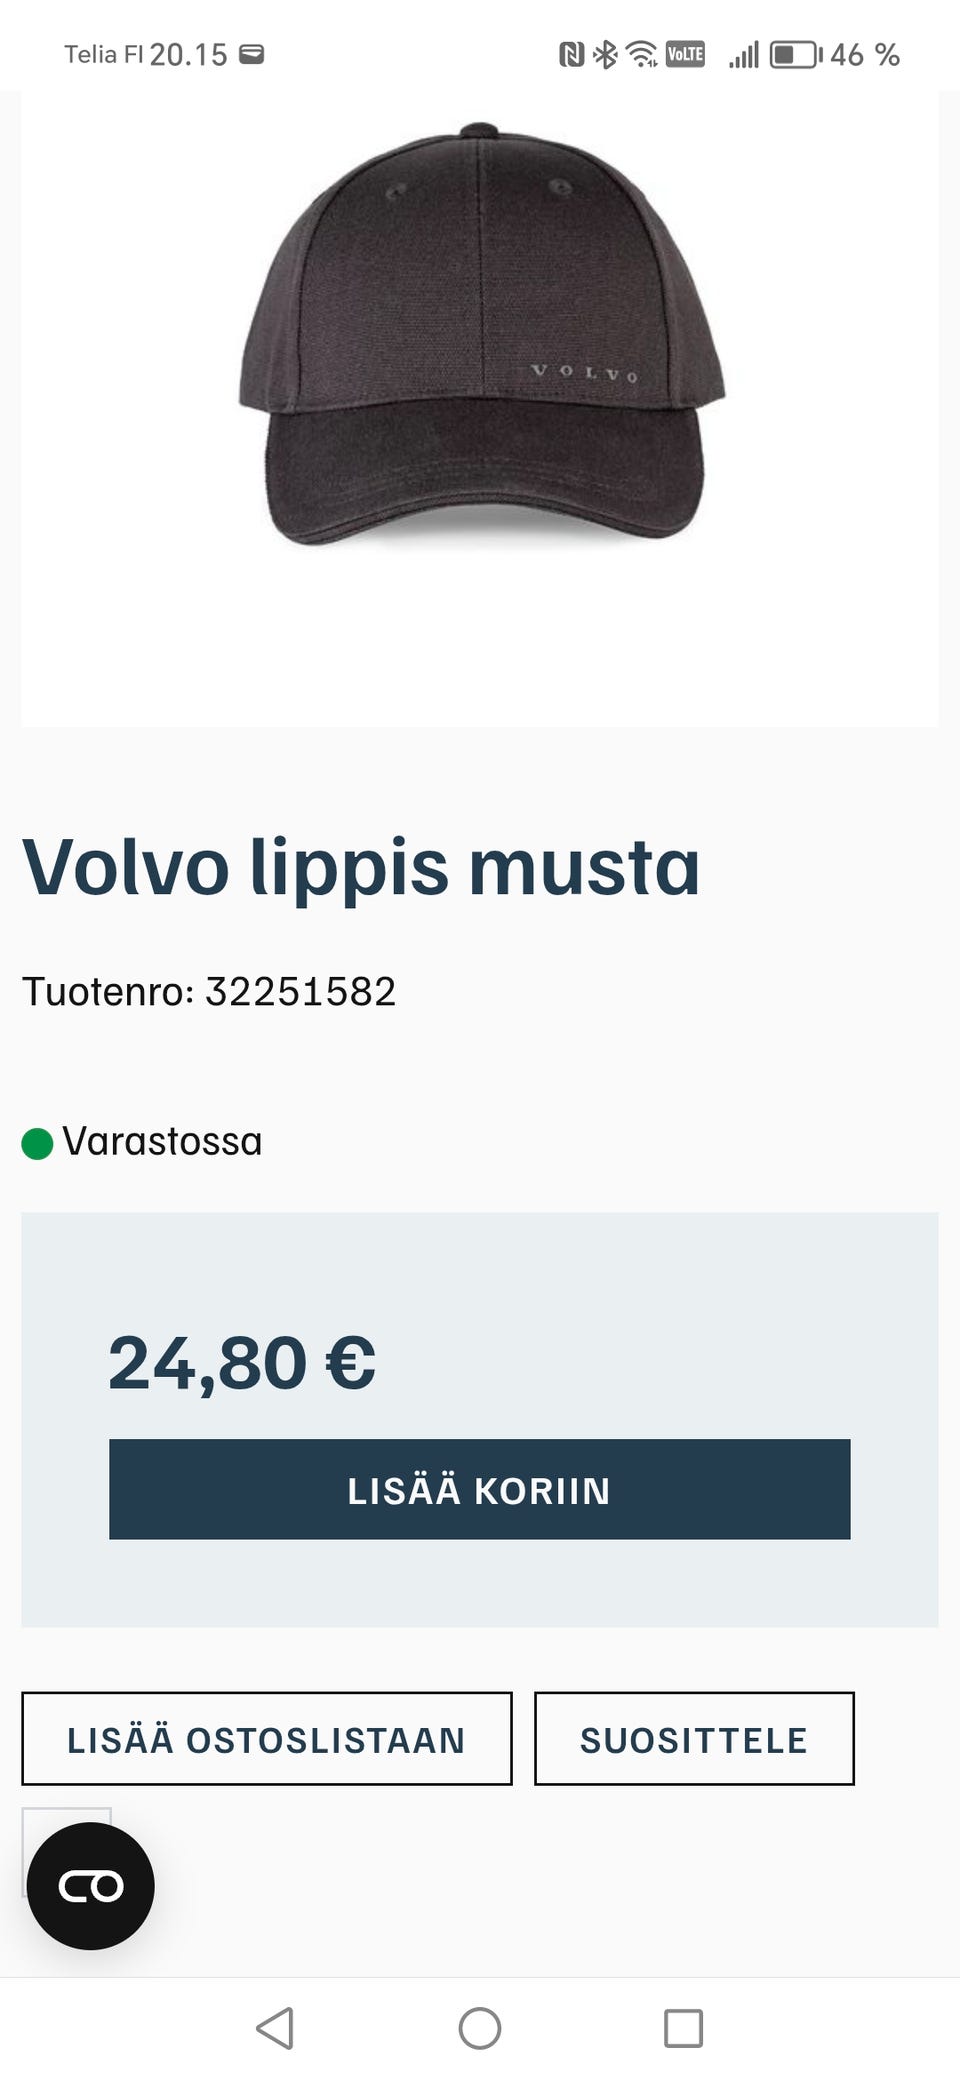Open the floating chat widget
The width and height of the screenshot is (960, 2080).
(90, 1885)
